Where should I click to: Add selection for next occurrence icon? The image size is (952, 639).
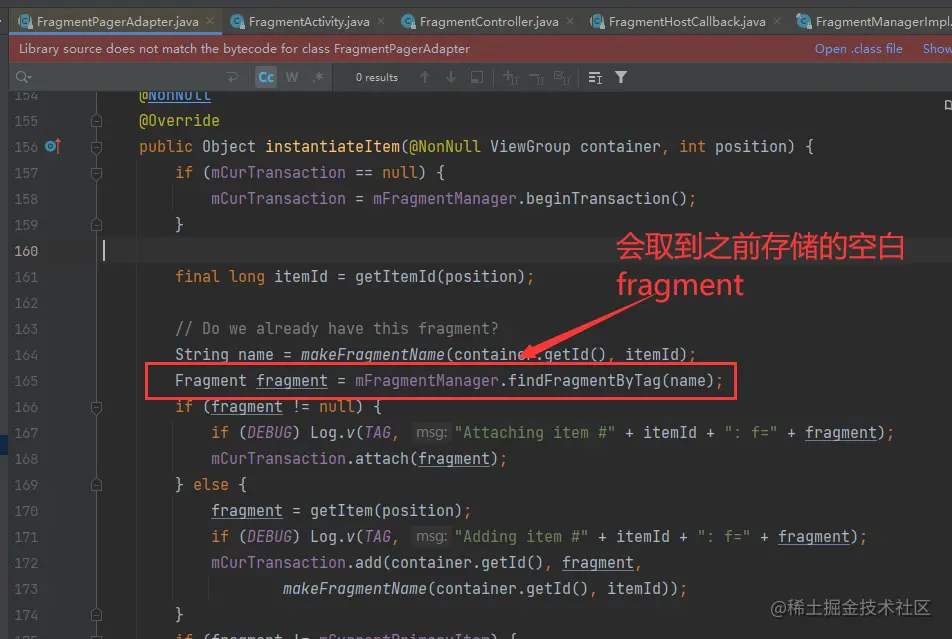click(x=510, y=77)
